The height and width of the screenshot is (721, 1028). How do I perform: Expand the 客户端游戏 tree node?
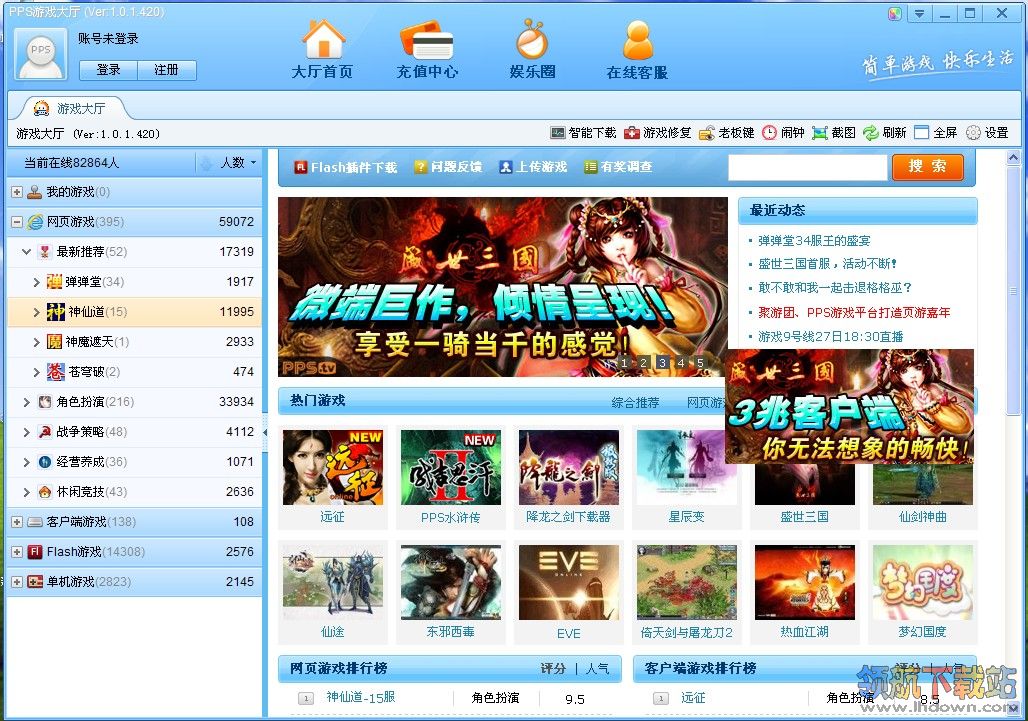pos(17,522)
